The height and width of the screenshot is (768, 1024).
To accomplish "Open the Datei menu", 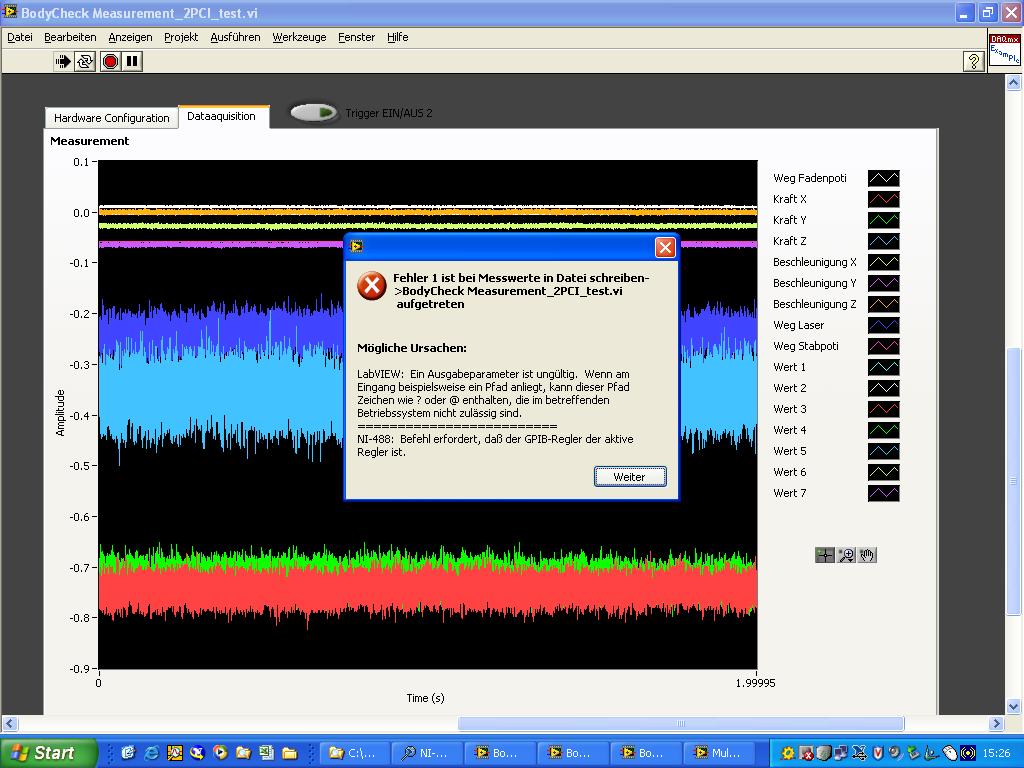I will (20, 37).
